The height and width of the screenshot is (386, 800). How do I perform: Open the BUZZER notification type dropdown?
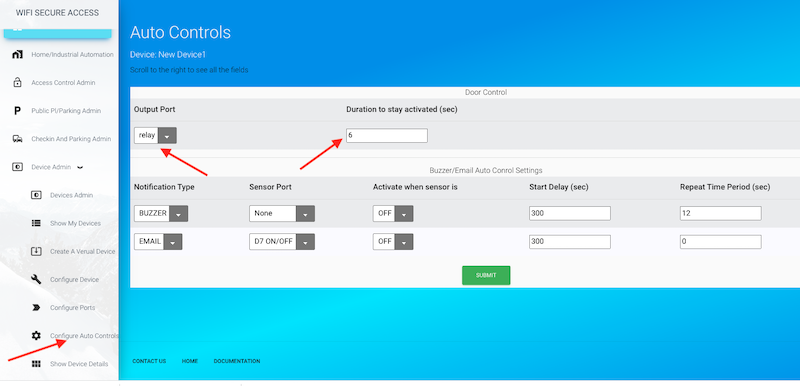[x=161, y=214]
